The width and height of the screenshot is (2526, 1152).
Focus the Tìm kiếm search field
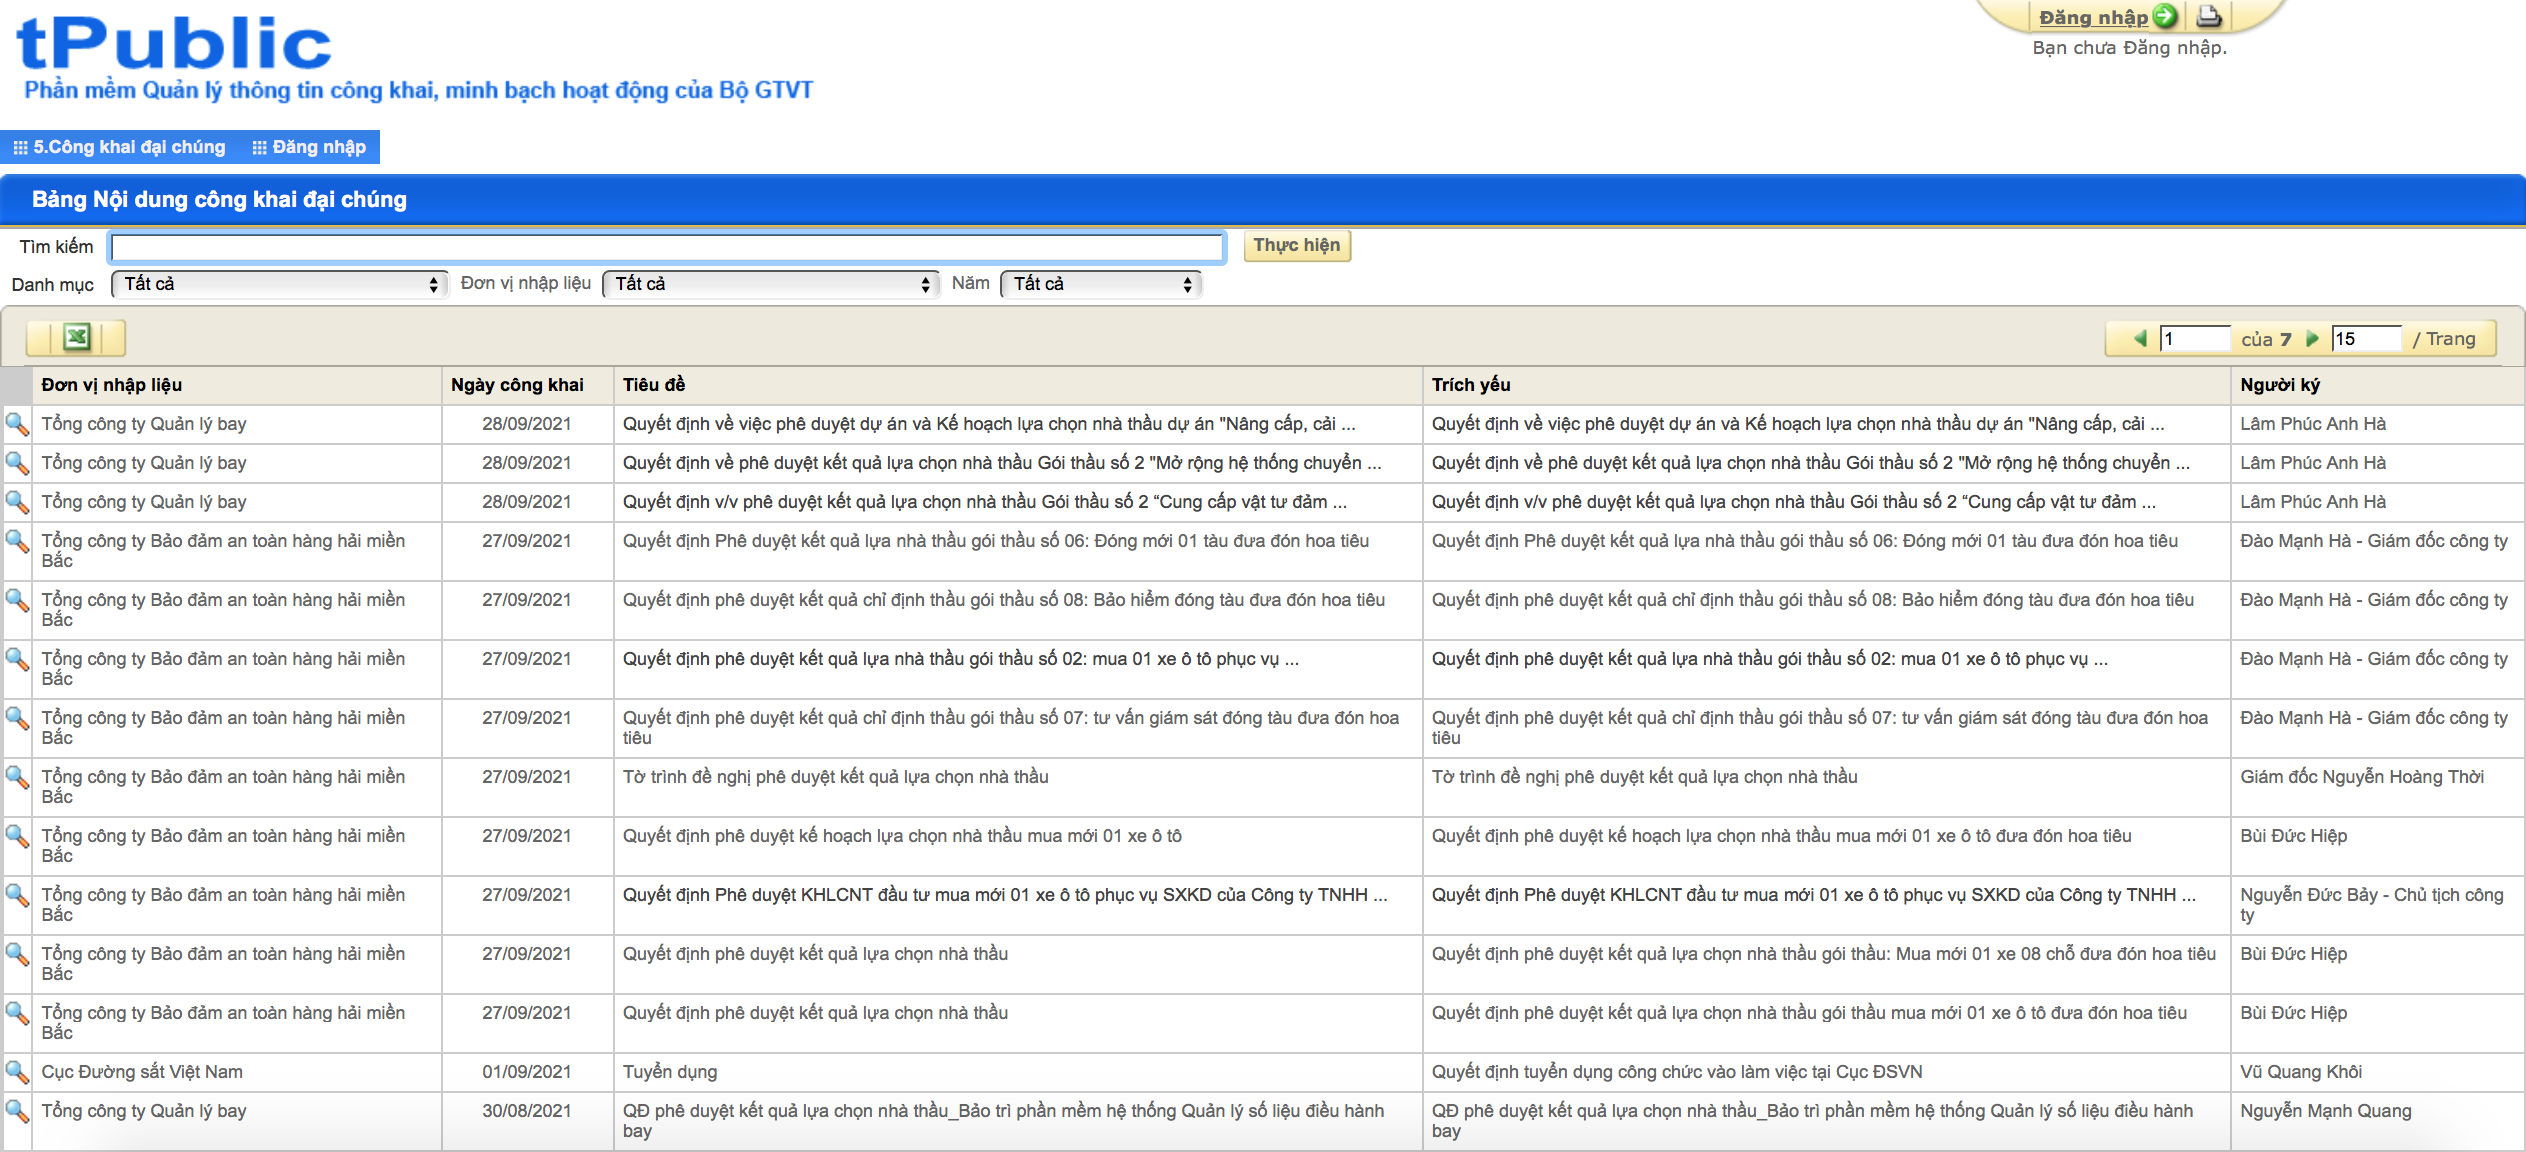tap(667, 247)
